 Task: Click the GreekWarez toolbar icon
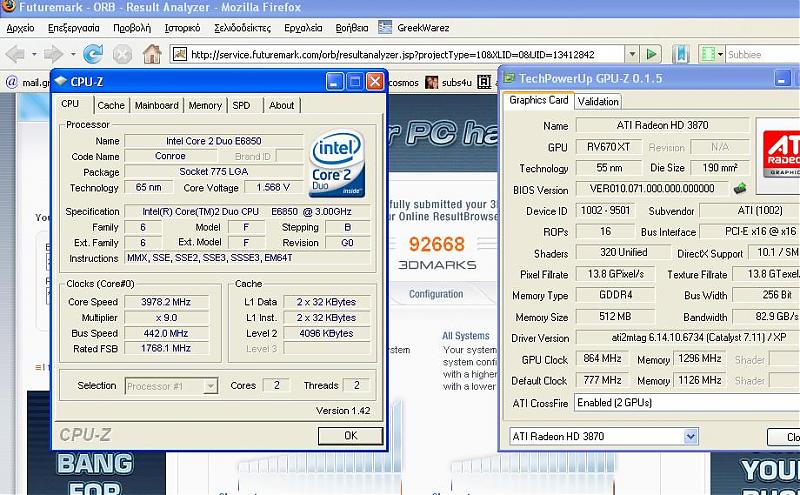(385, 27)
